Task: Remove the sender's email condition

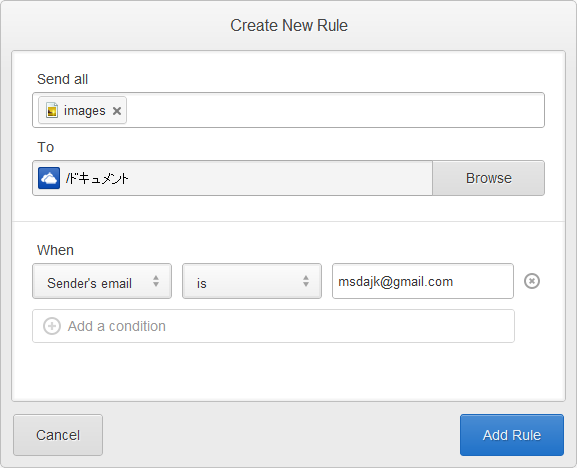Action: point(532,281)
